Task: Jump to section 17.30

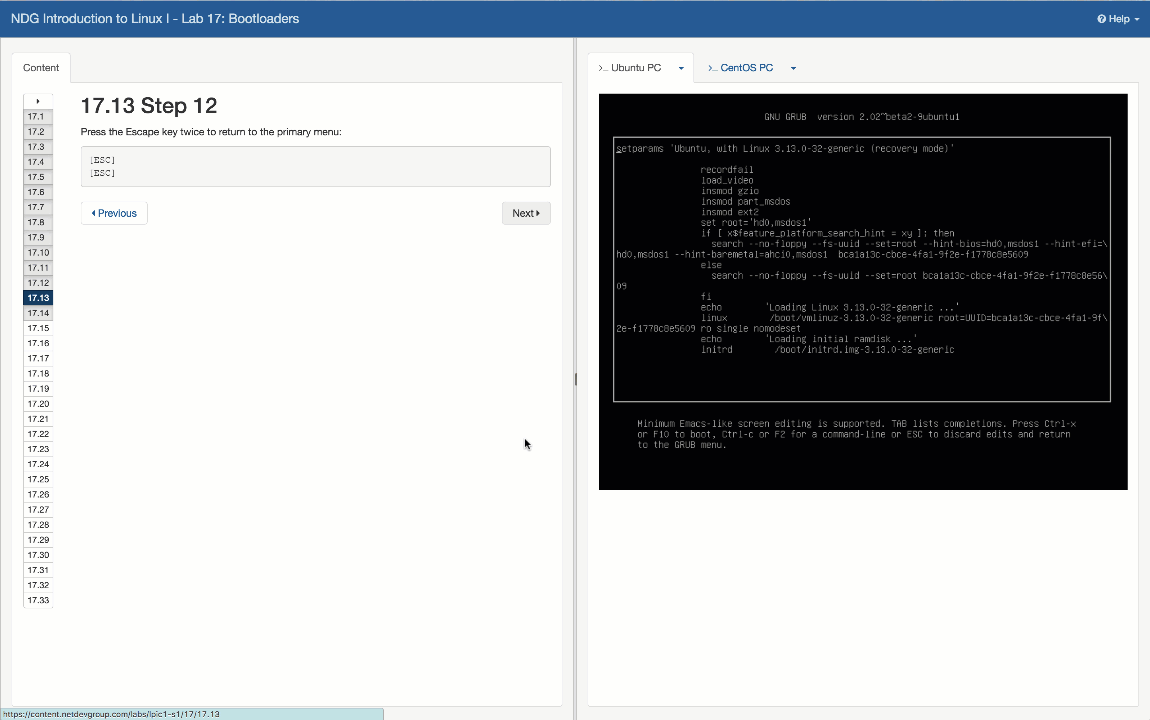Action: point(38,555)
